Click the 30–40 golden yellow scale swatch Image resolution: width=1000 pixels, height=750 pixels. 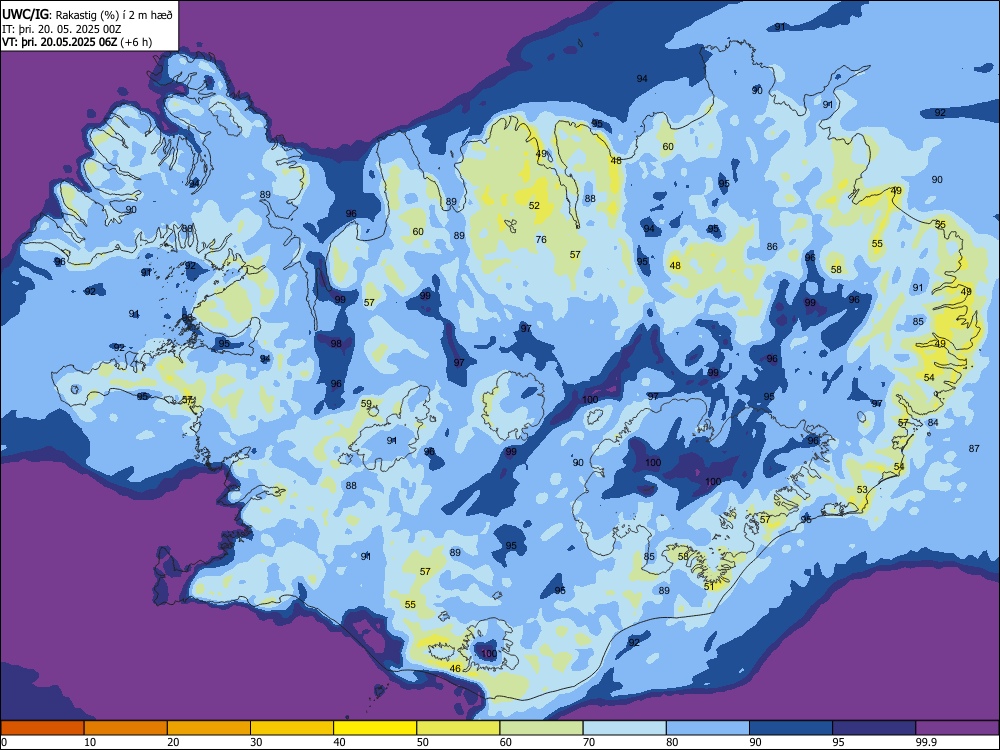point(292,728)
